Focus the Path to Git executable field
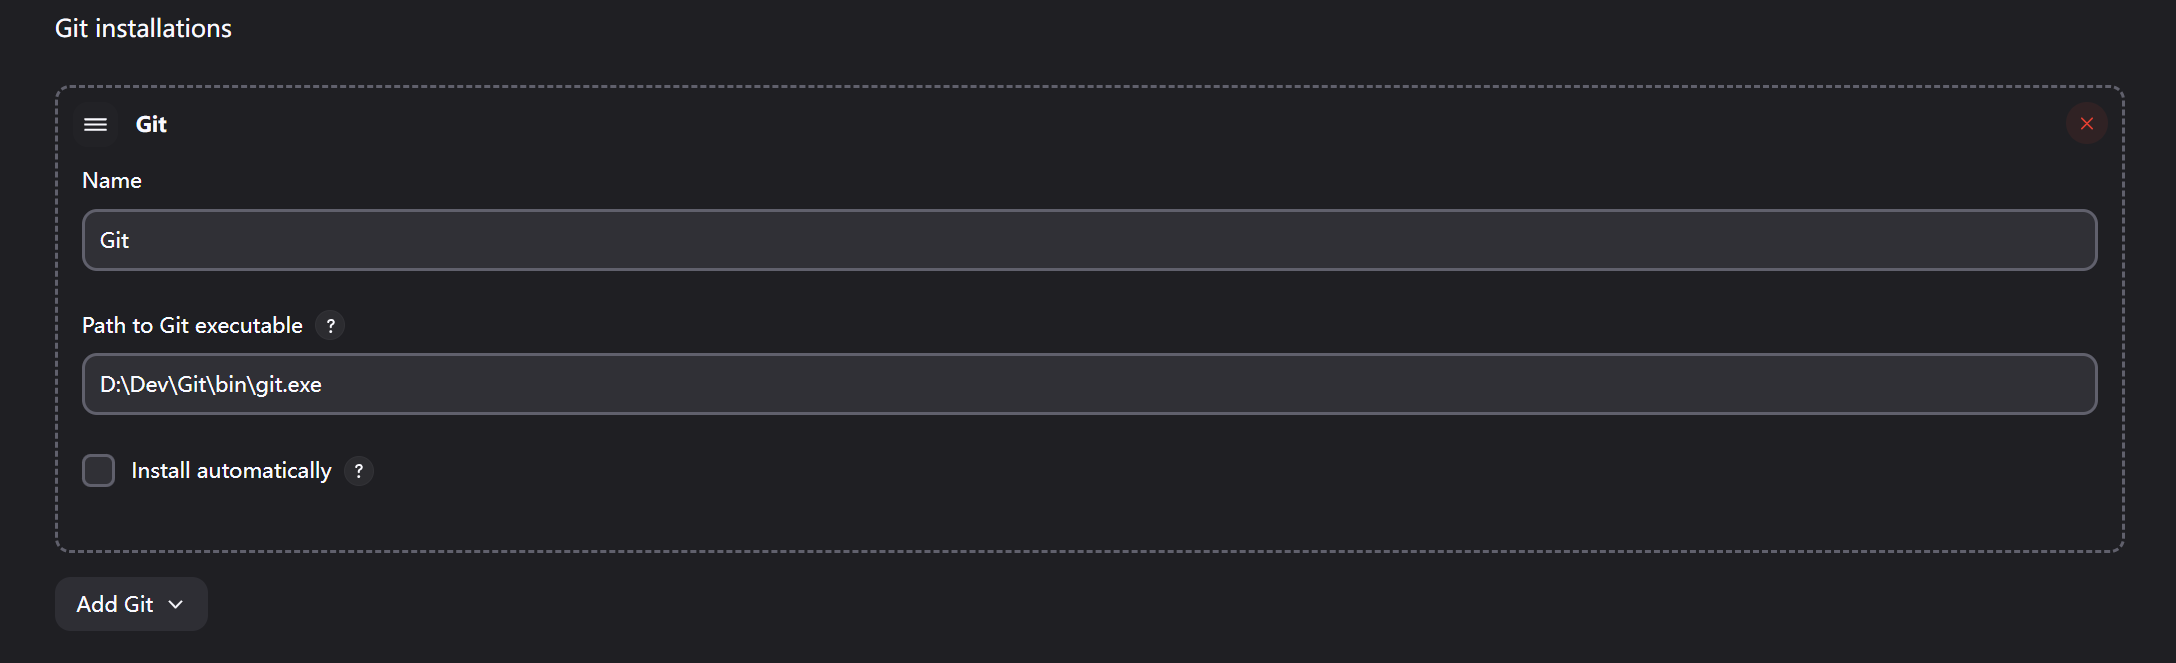This screenshot has height=663, width=2176. (1088, 384)
